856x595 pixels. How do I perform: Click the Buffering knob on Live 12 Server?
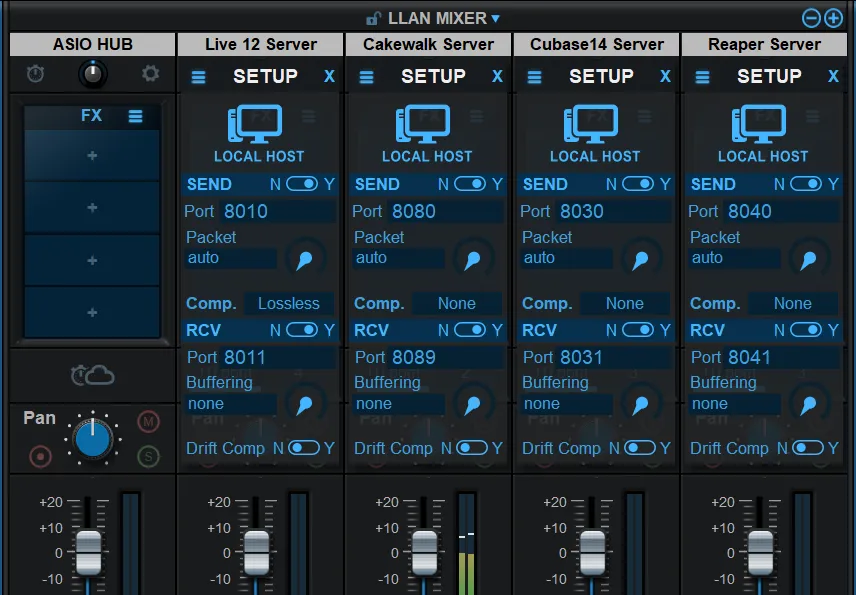click(x=306, y=403)
